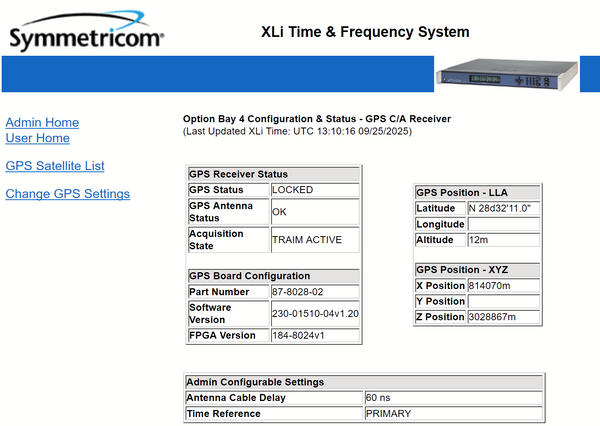The height and width of the screenshot is (426, 600).
Task: Open the Admin Home link
Action: pyautogui.click(x=42, y=122)
